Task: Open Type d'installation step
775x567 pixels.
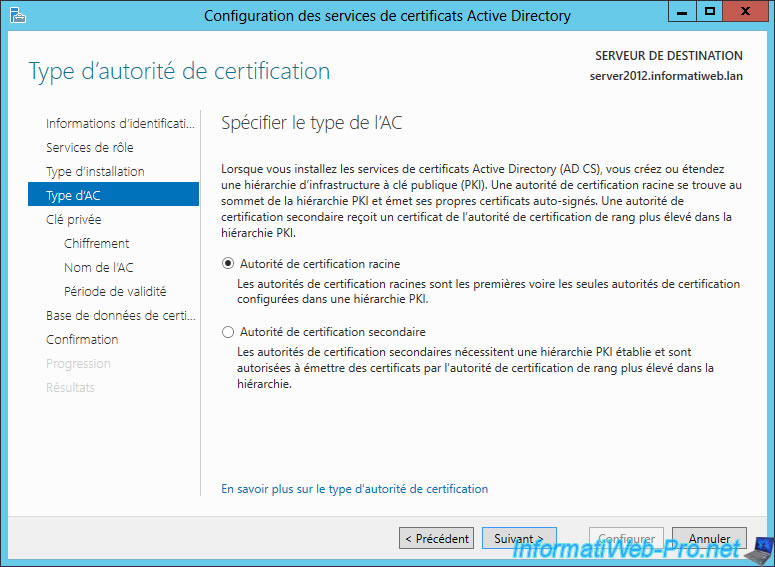Action: tap(95, 171)
